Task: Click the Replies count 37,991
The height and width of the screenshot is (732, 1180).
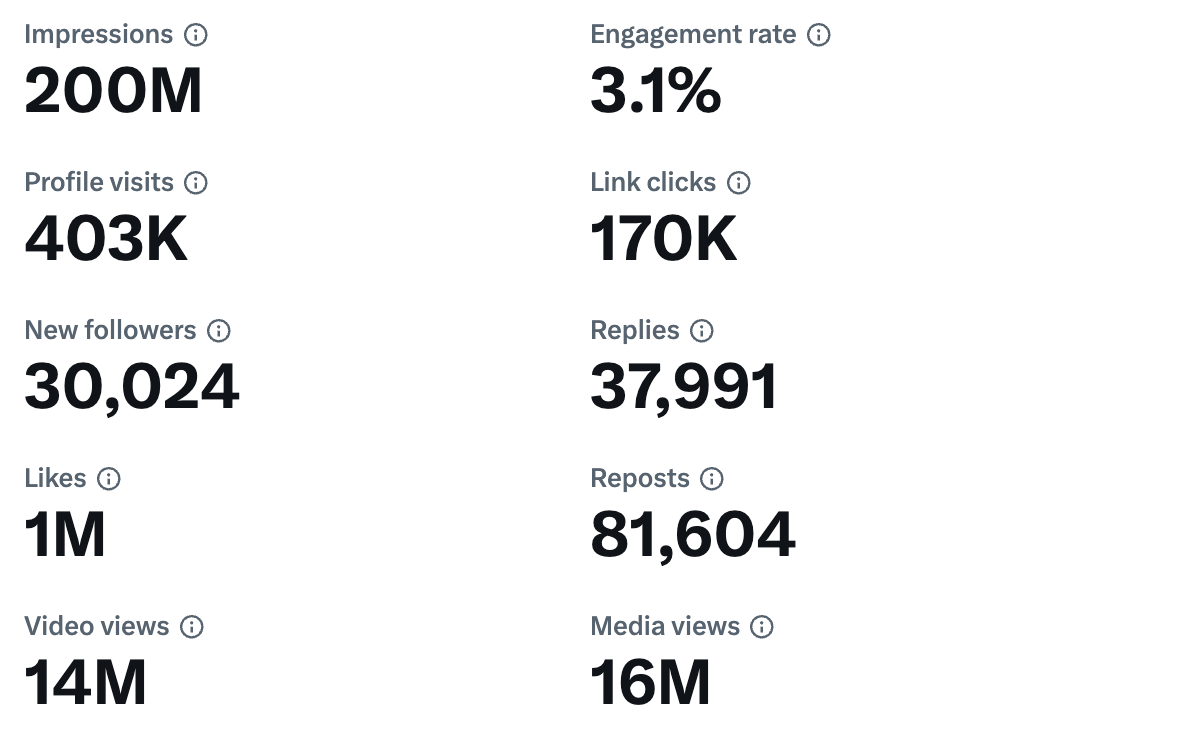Action: (x=684, y=386)
